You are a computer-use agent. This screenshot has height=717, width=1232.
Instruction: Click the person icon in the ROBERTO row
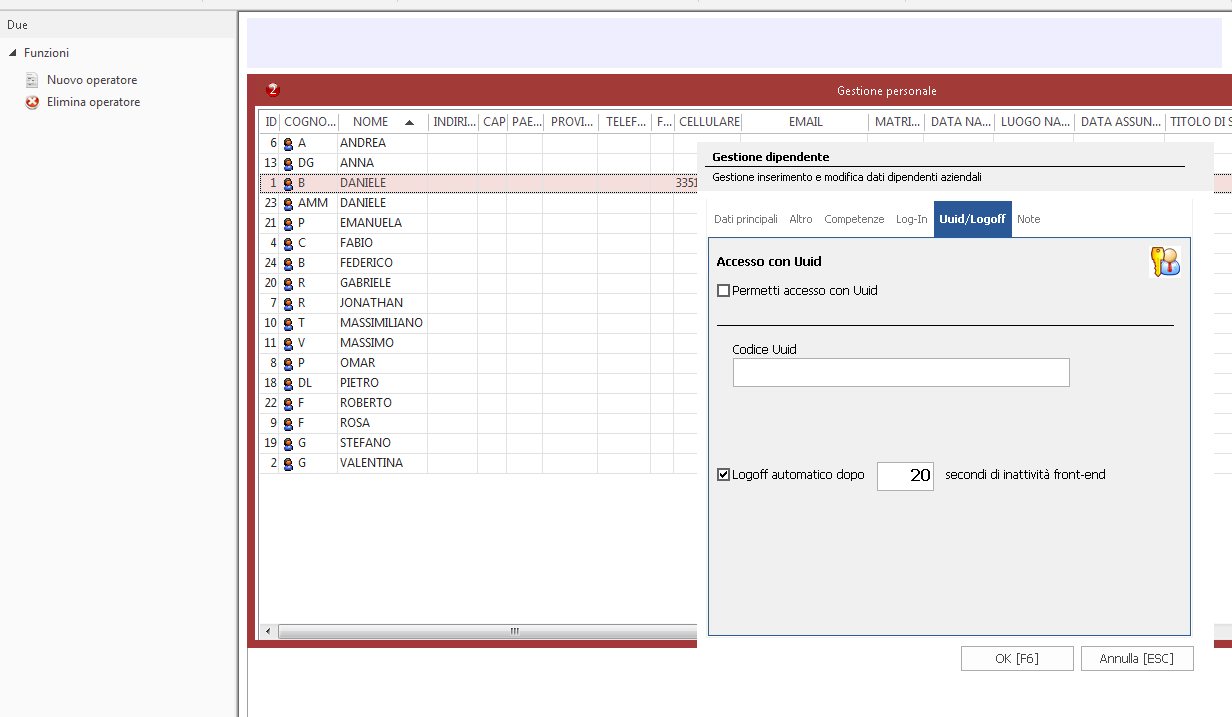(288, 404)
